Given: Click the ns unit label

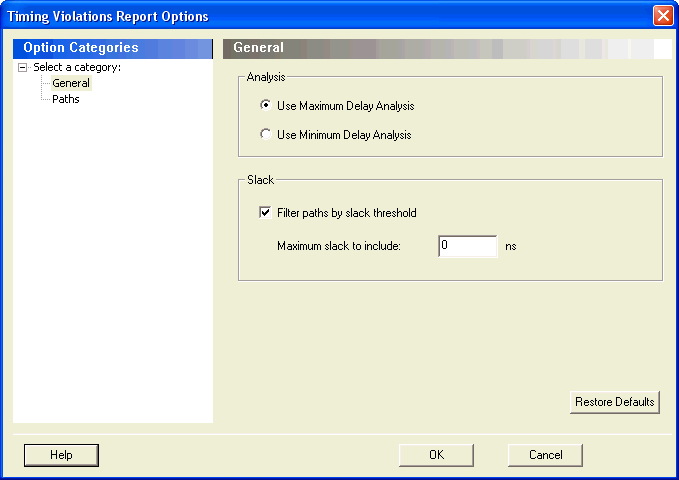Looking at the screenshot, I should [511, 246].
